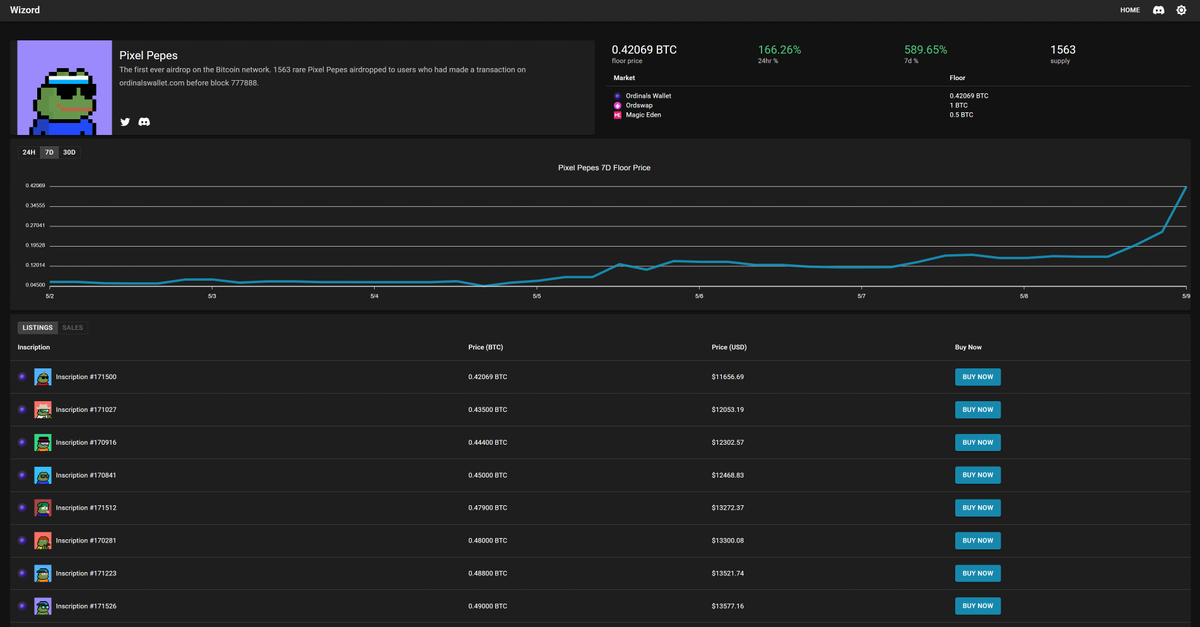The width and height of the screenshot is (1200, 627).
Task: Buy Inscription #171526 with Buy Now
Action: [x=978, y=606]
